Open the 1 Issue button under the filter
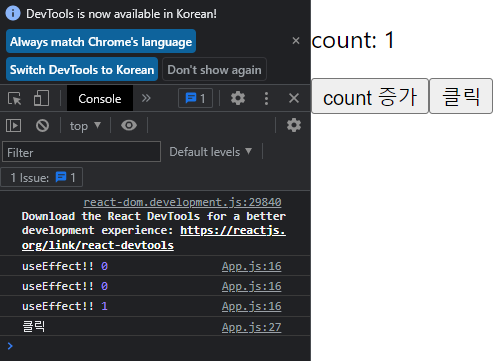Screen dimensions: 500x361 [42, 177]
